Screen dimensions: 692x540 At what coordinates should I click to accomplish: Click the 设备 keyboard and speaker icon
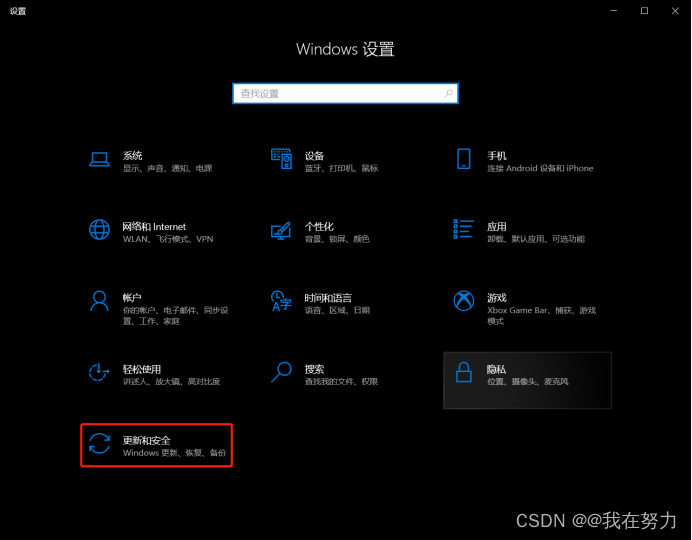(x=281, y=159)
